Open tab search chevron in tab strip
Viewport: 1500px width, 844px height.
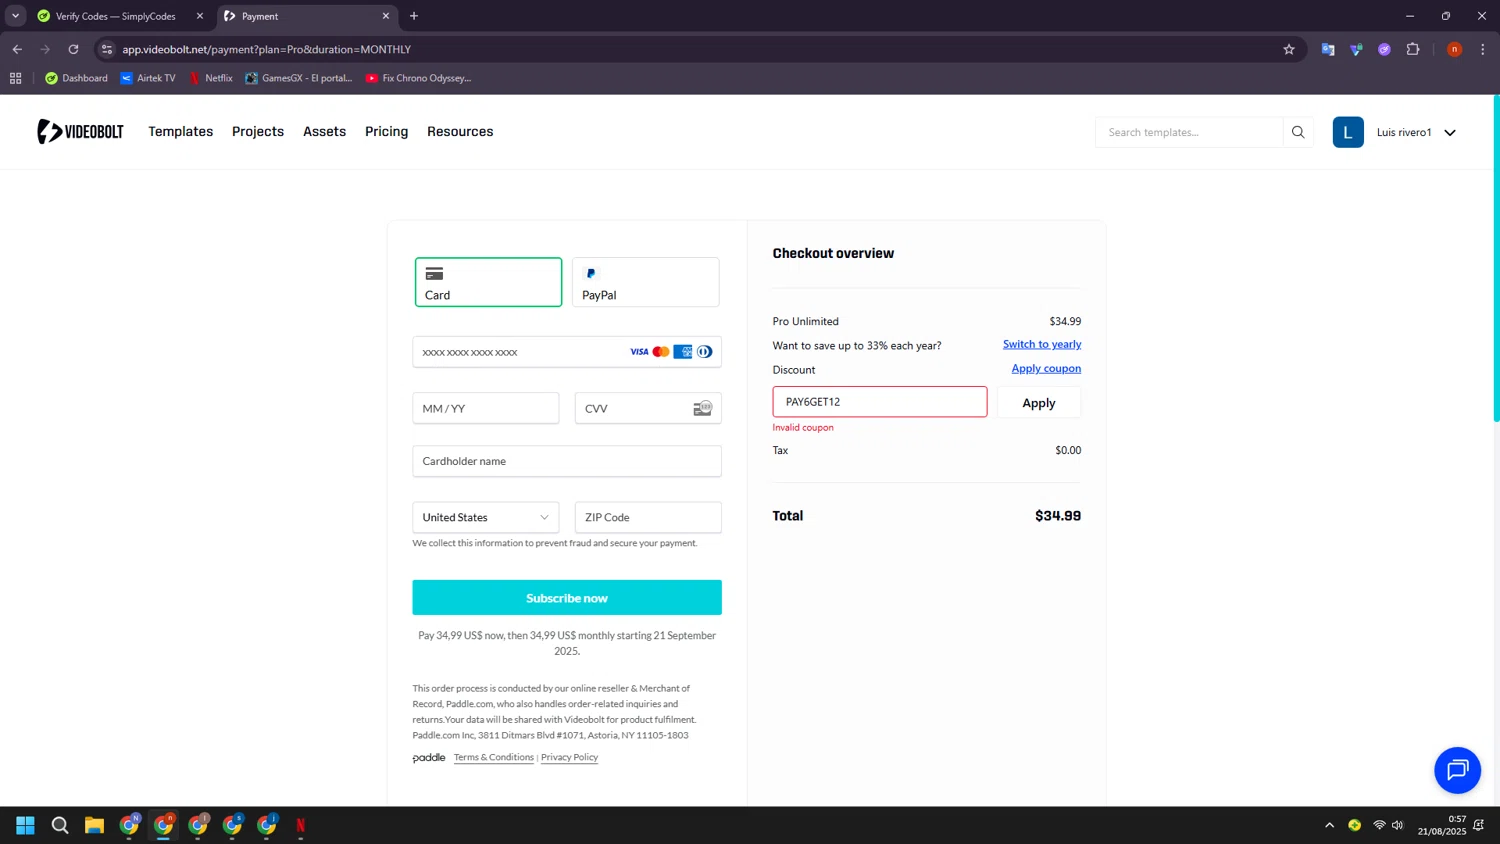coord(15,16)
